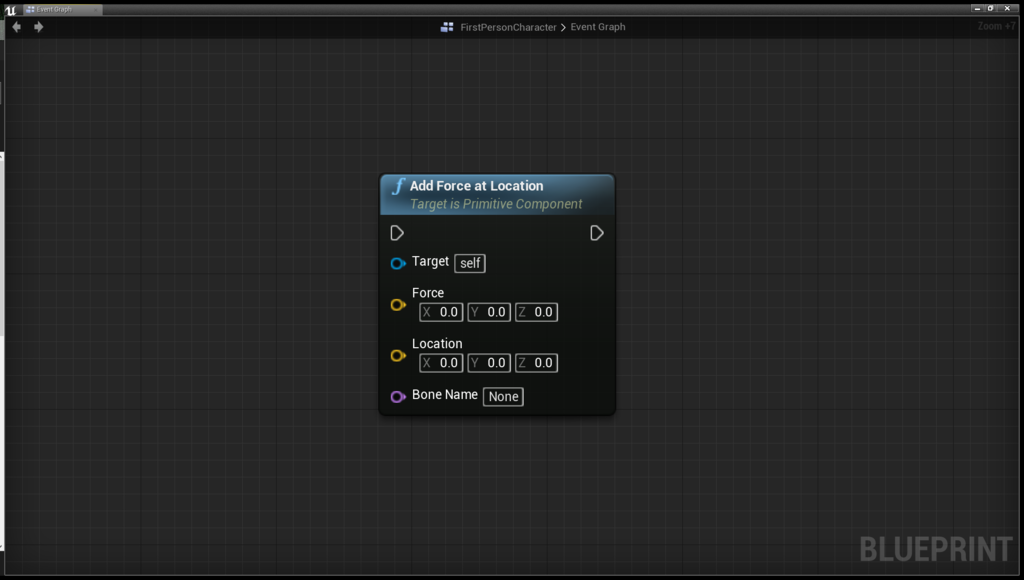Click the blue Target input pin

398,263
